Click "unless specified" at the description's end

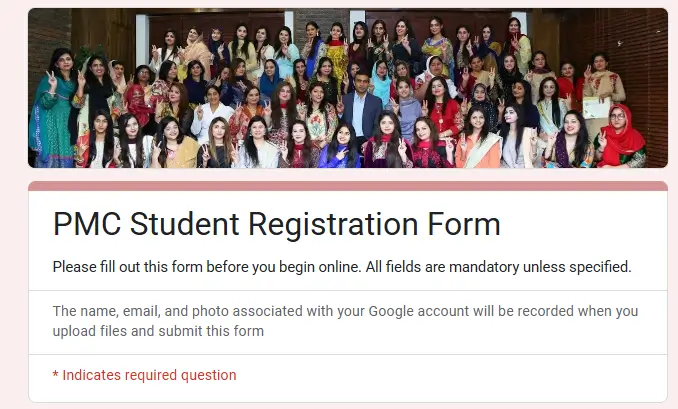589,267
